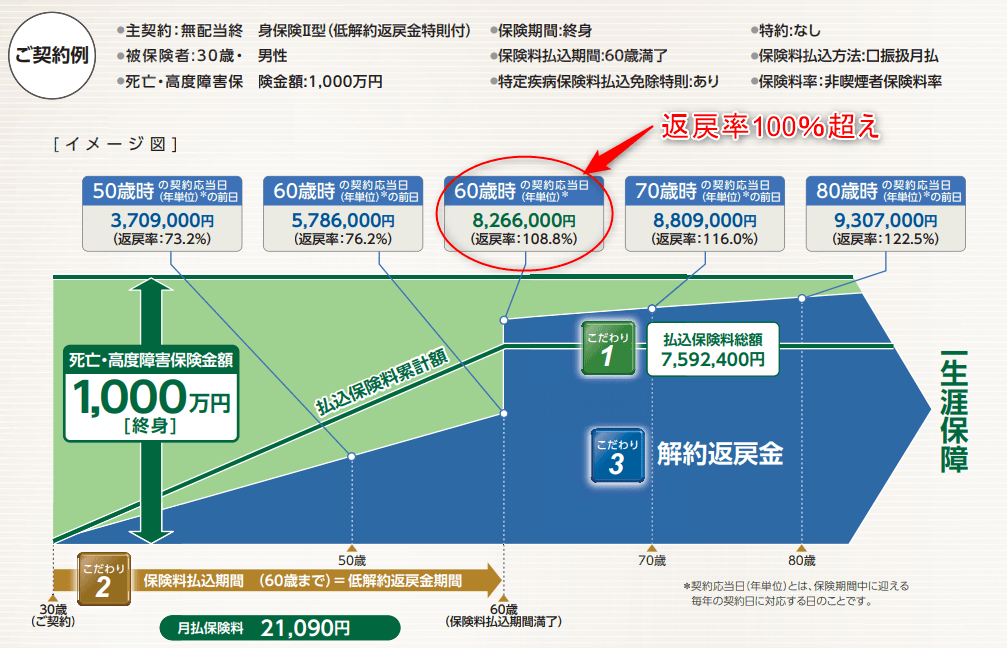Click the こだわり 2 gold badge
This screenshot has width=1007, height=648.
click(103, 579)
